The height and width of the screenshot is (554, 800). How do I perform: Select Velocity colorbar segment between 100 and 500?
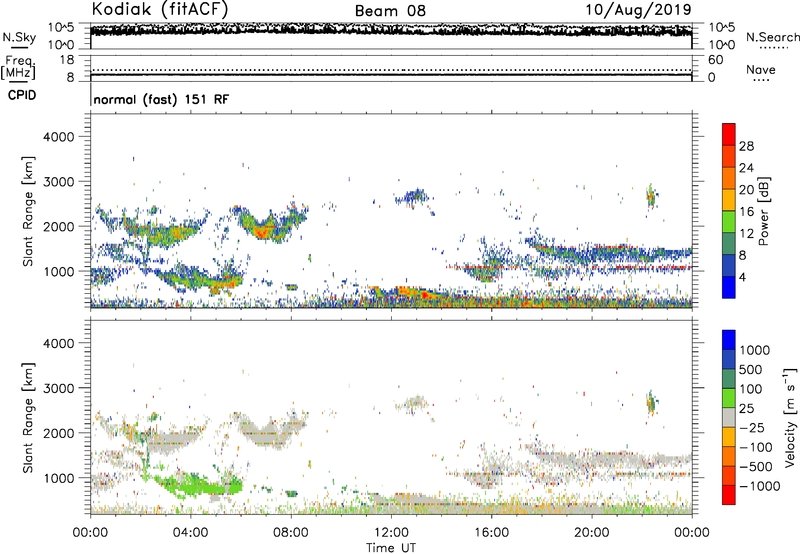pyautogui.click(x=729, y=378)
